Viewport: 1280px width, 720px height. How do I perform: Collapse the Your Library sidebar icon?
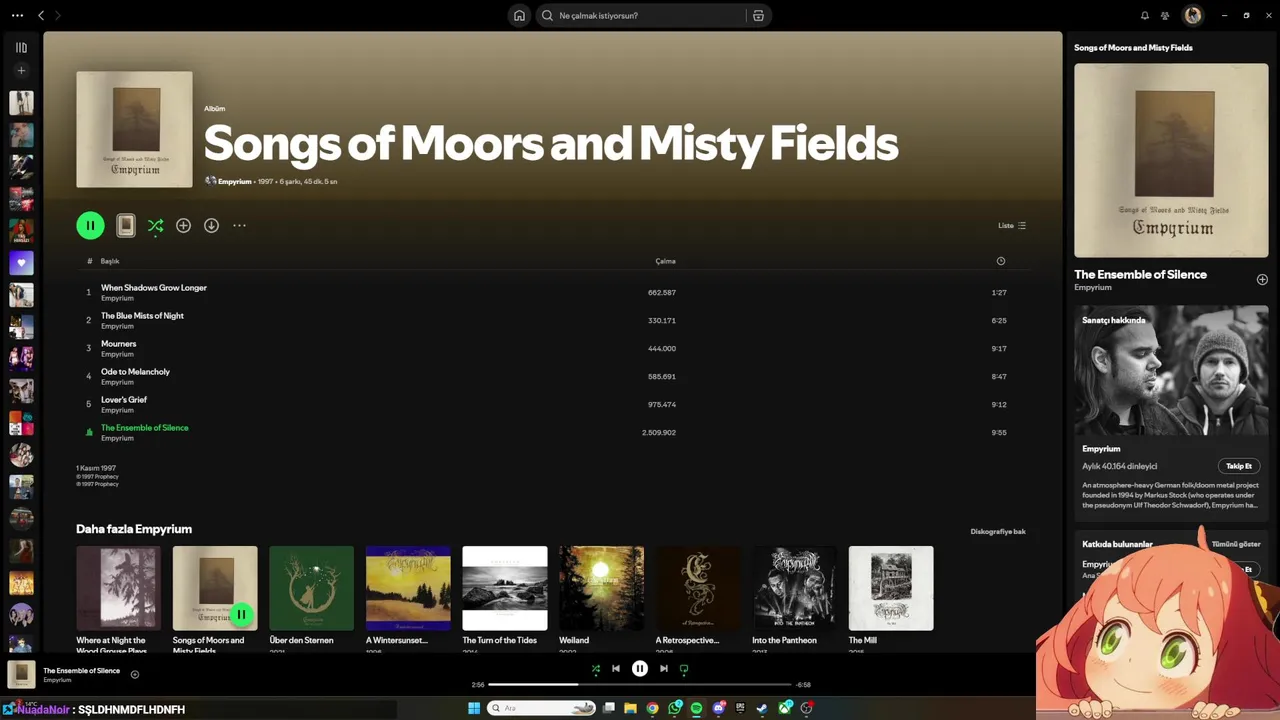click(x=21, y=47)
